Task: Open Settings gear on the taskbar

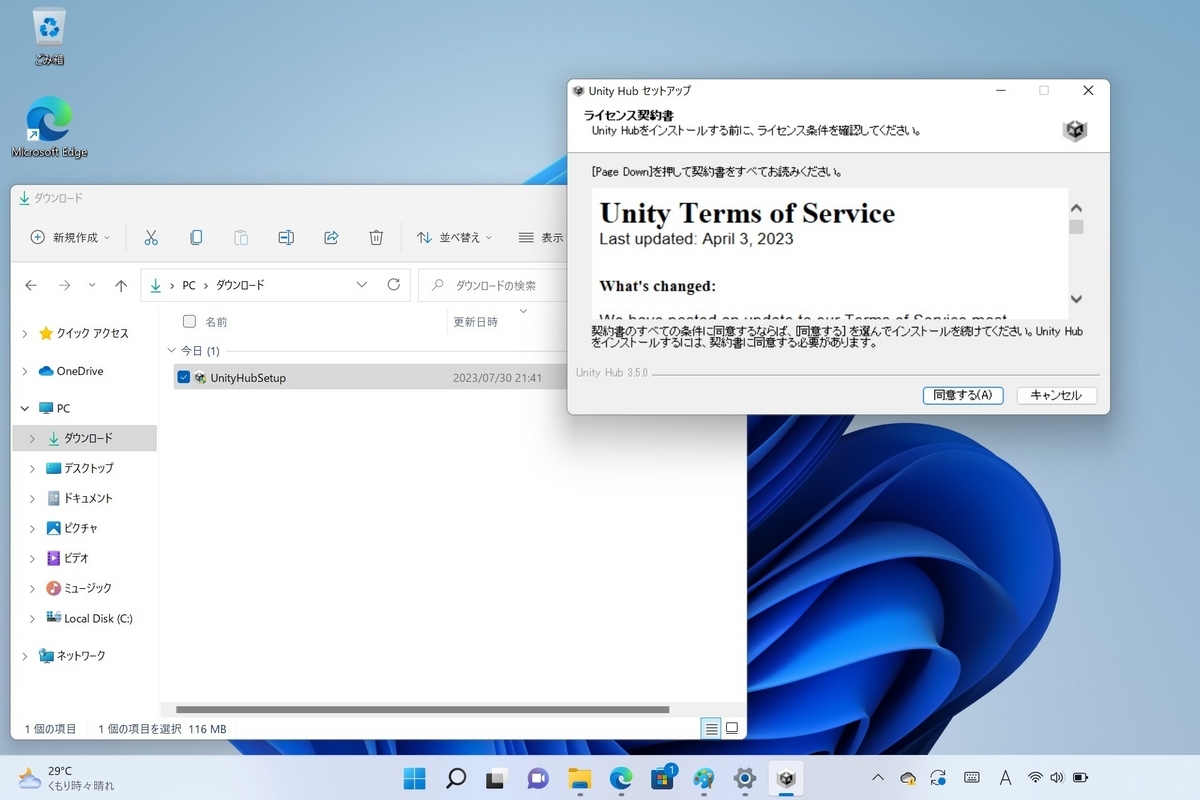Action: tap(745, 778)
